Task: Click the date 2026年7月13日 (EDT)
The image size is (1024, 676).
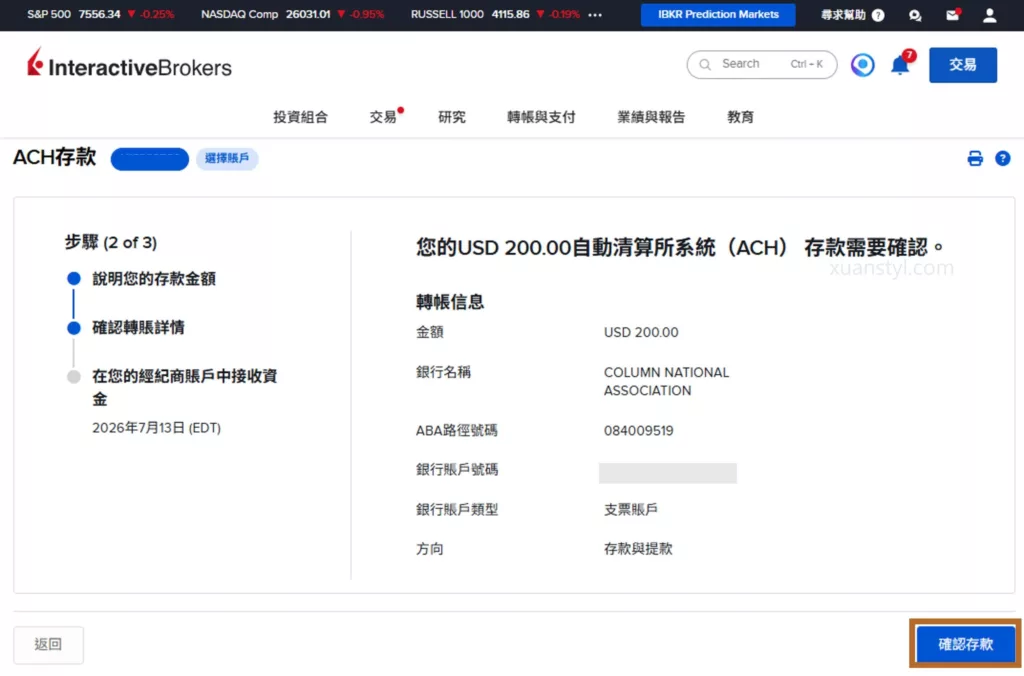Action: pos(156,428)
